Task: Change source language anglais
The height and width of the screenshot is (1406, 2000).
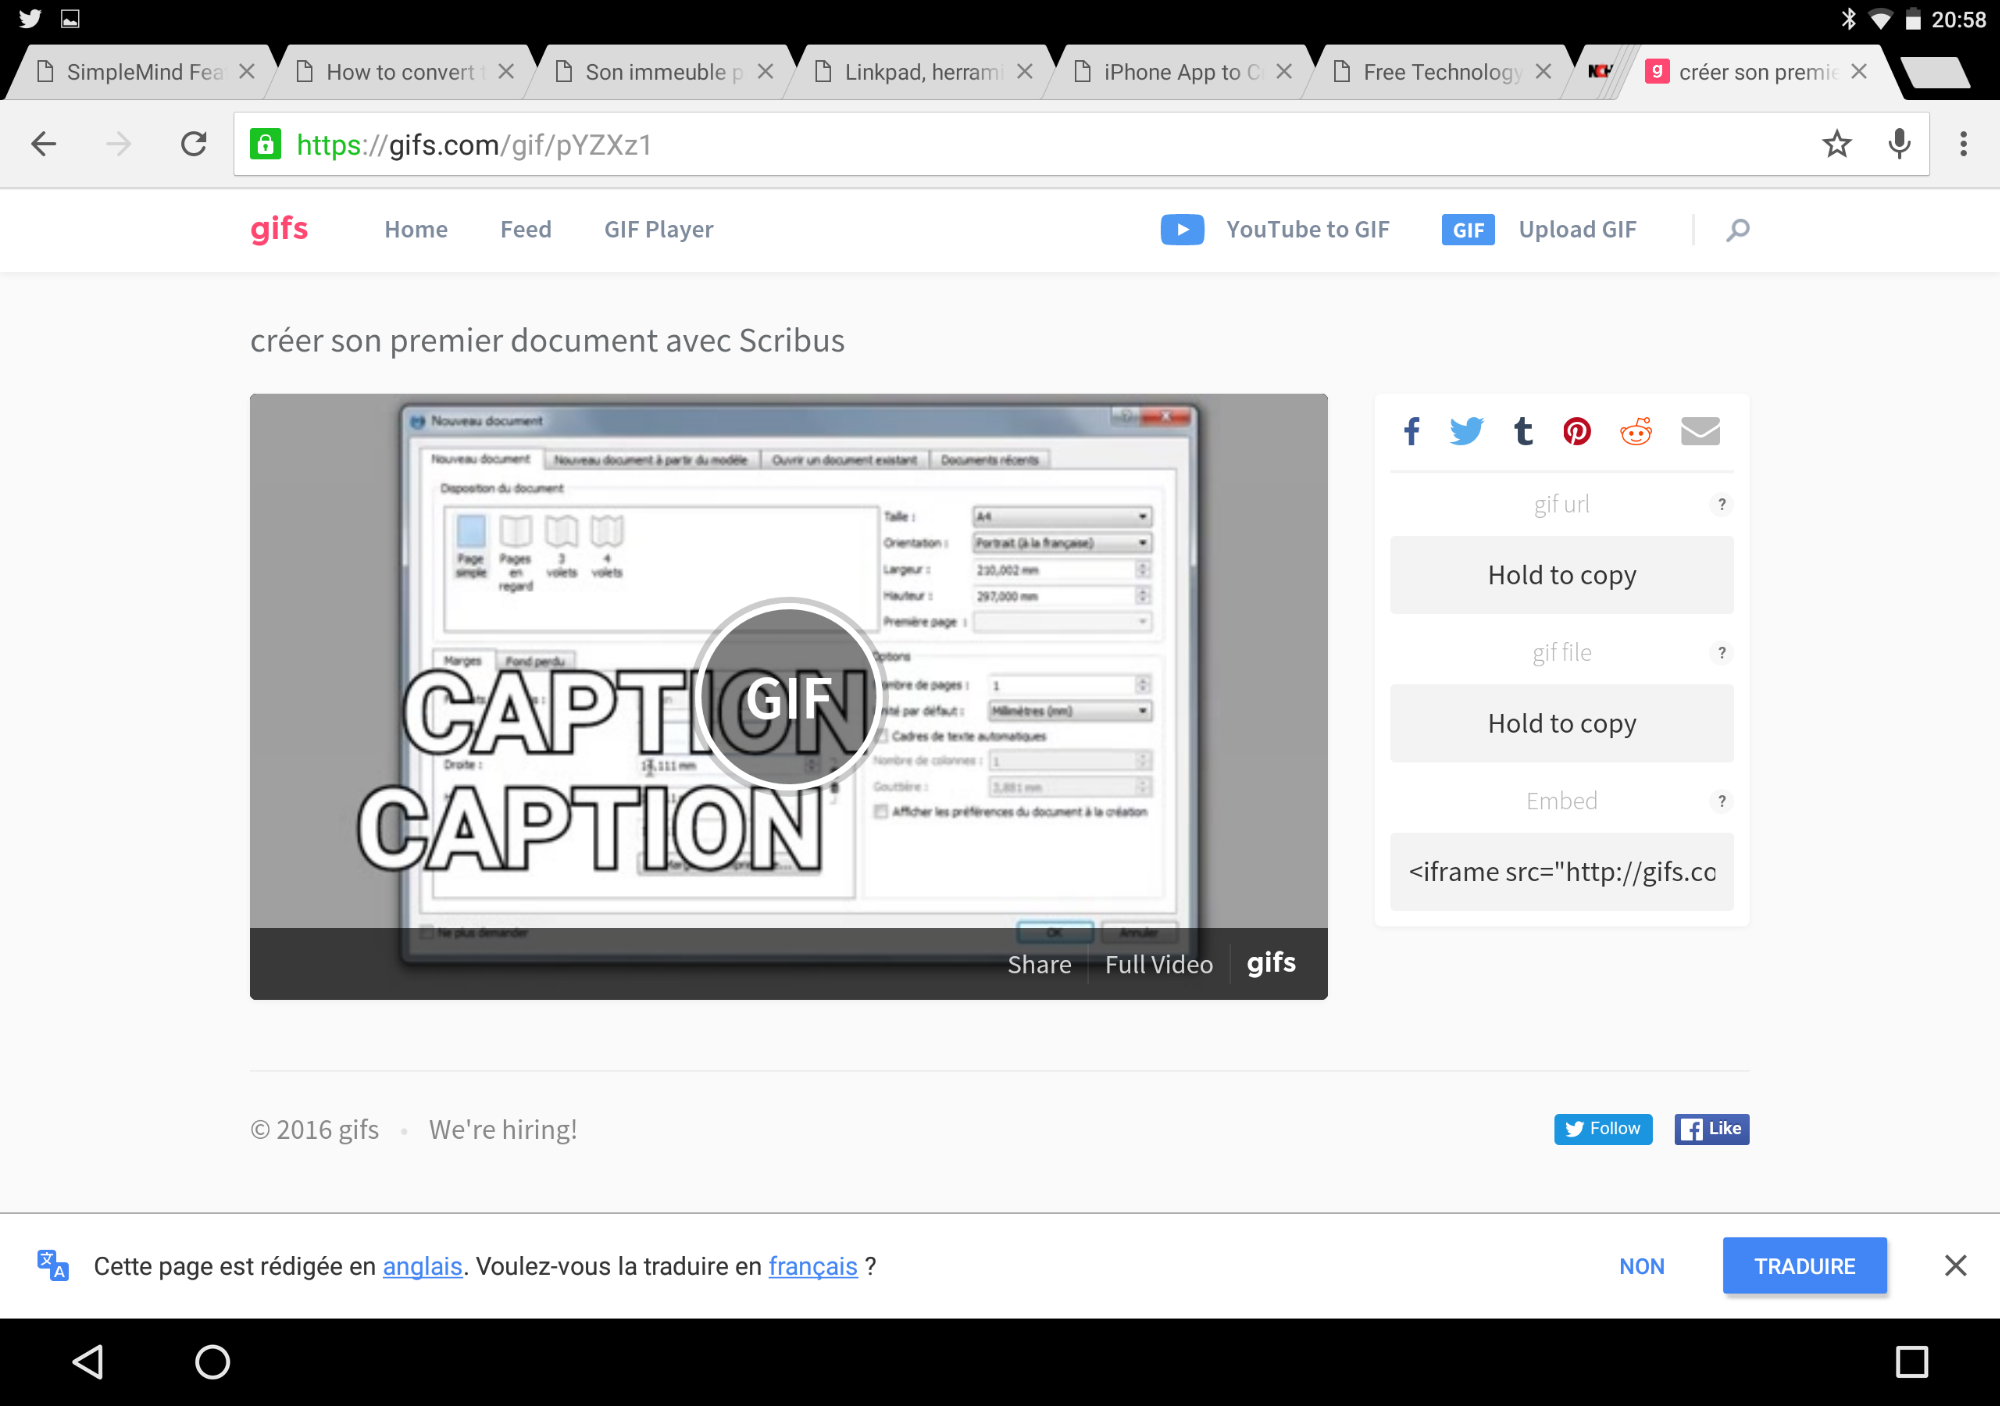Action: [422, 1266]
